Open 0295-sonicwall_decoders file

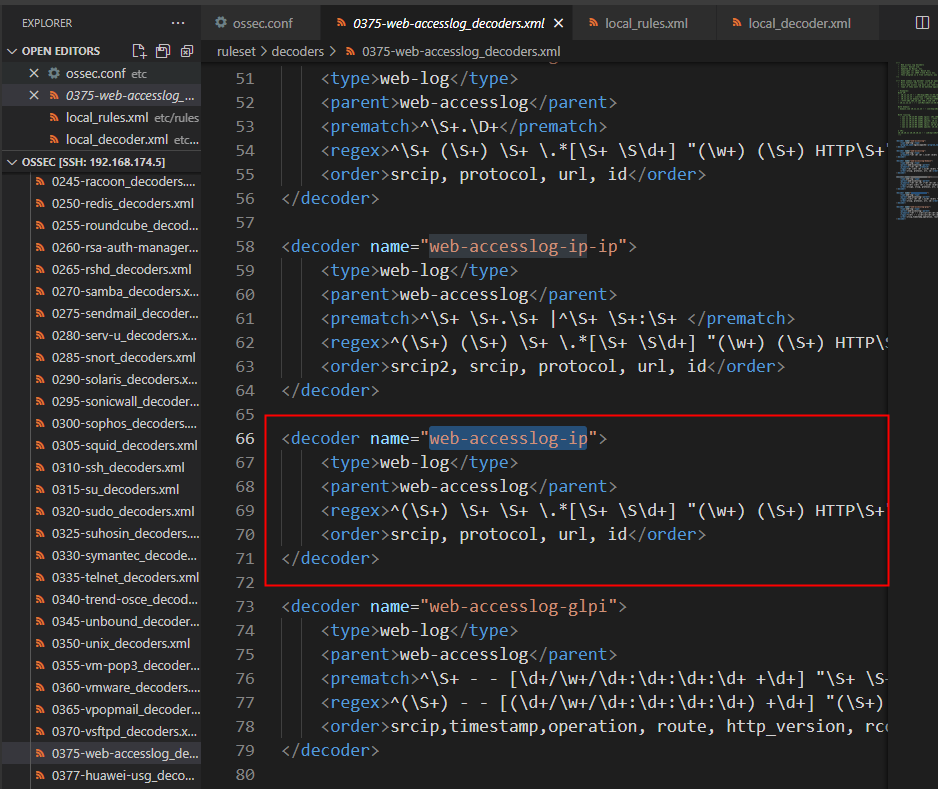point(102,401)
